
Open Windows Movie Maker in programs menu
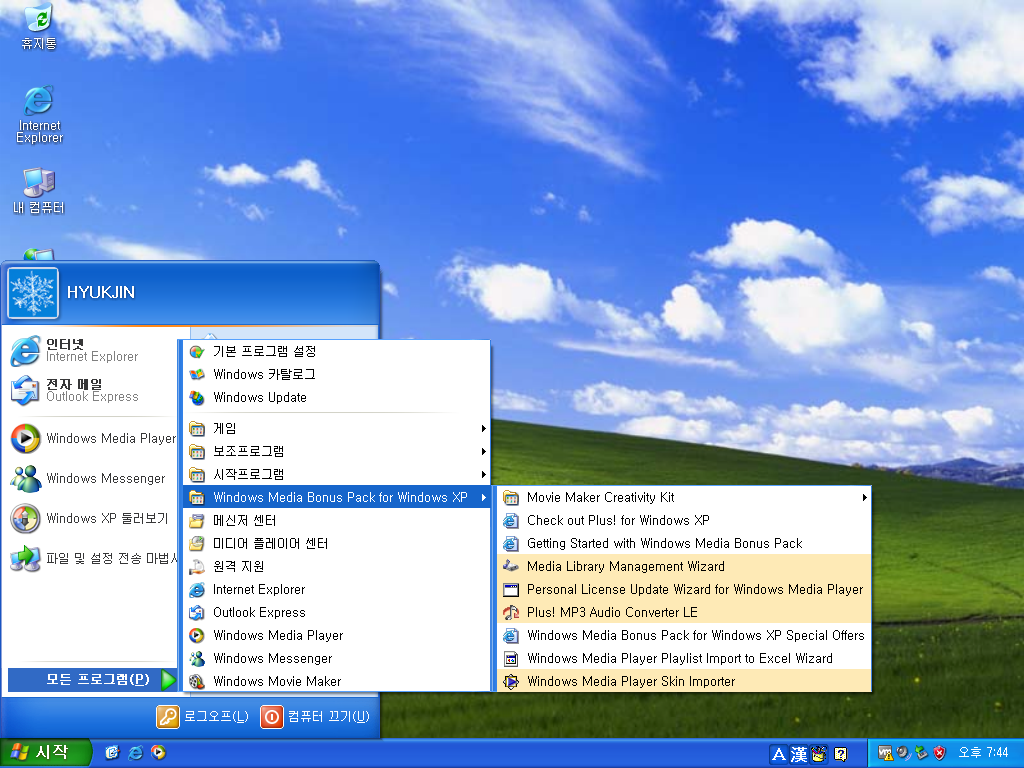[x=337, y=681]
